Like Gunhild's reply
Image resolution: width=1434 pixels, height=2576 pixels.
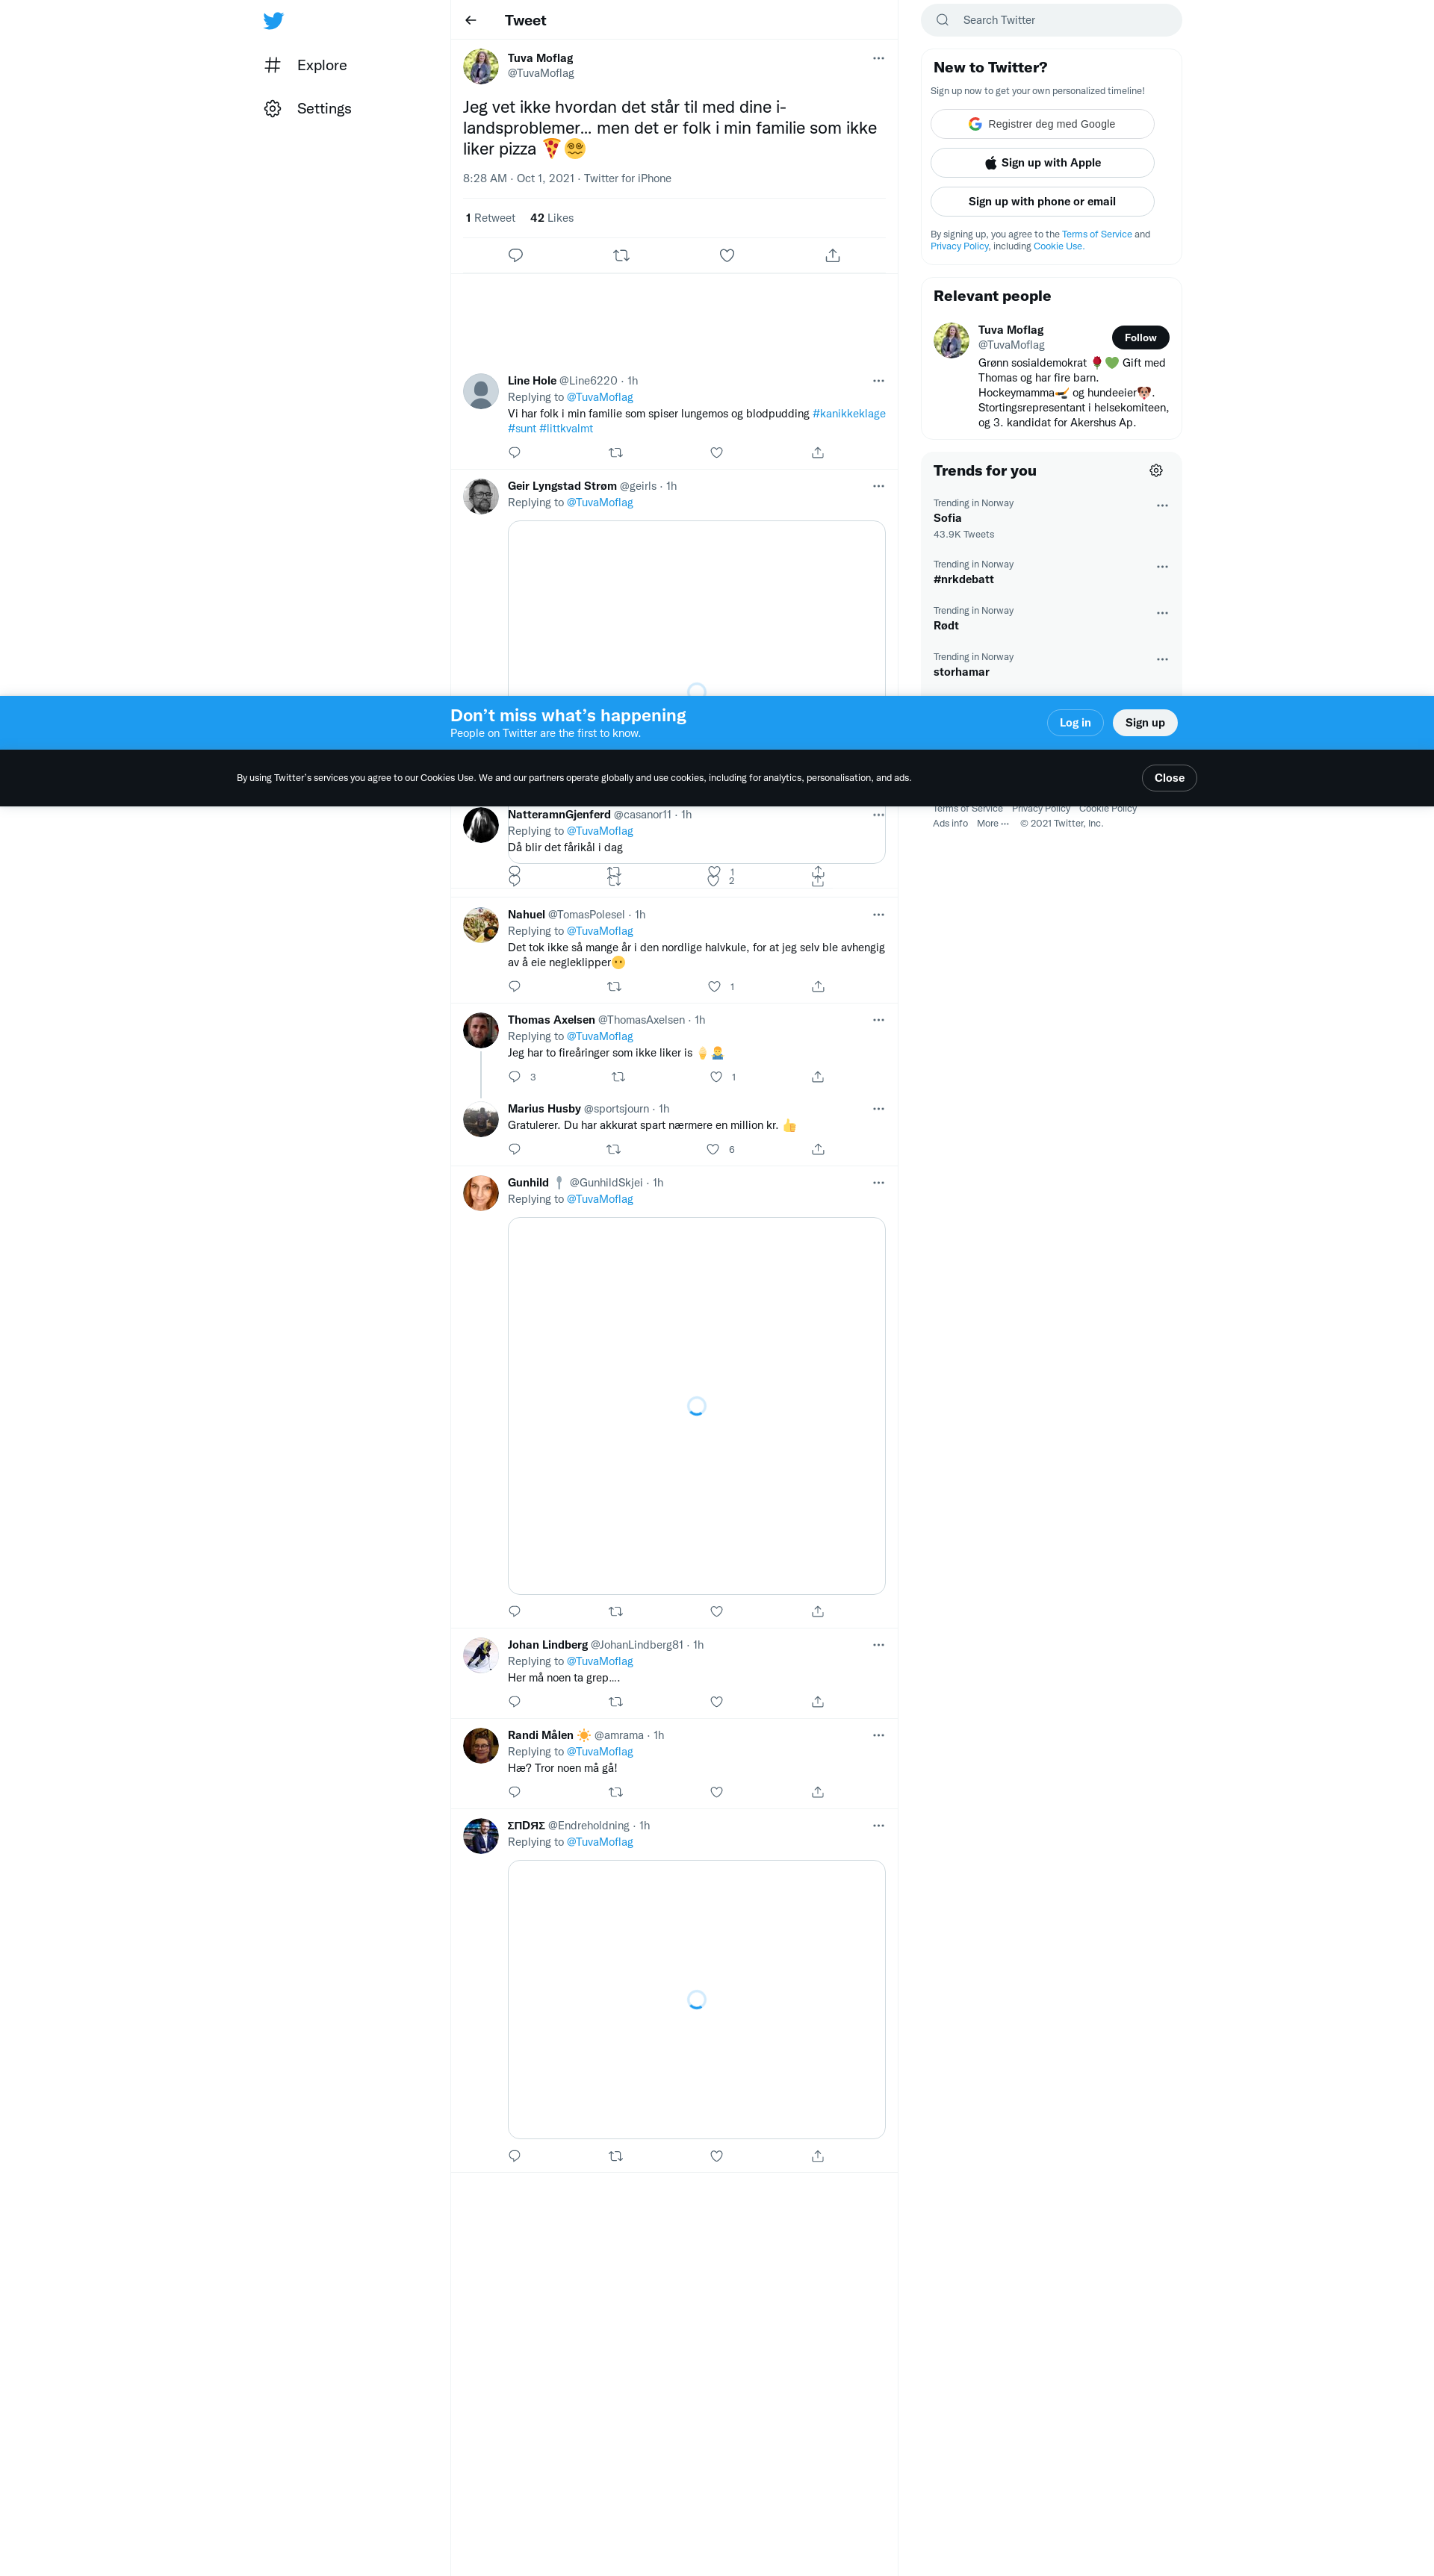point(717,1612)
